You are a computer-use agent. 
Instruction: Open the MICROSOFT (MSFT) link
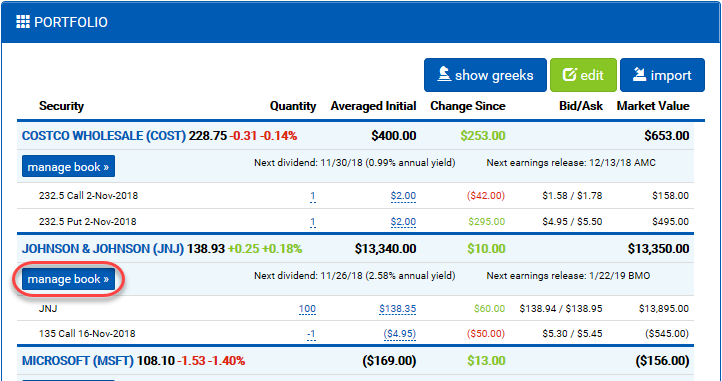[x=78, y=361]
